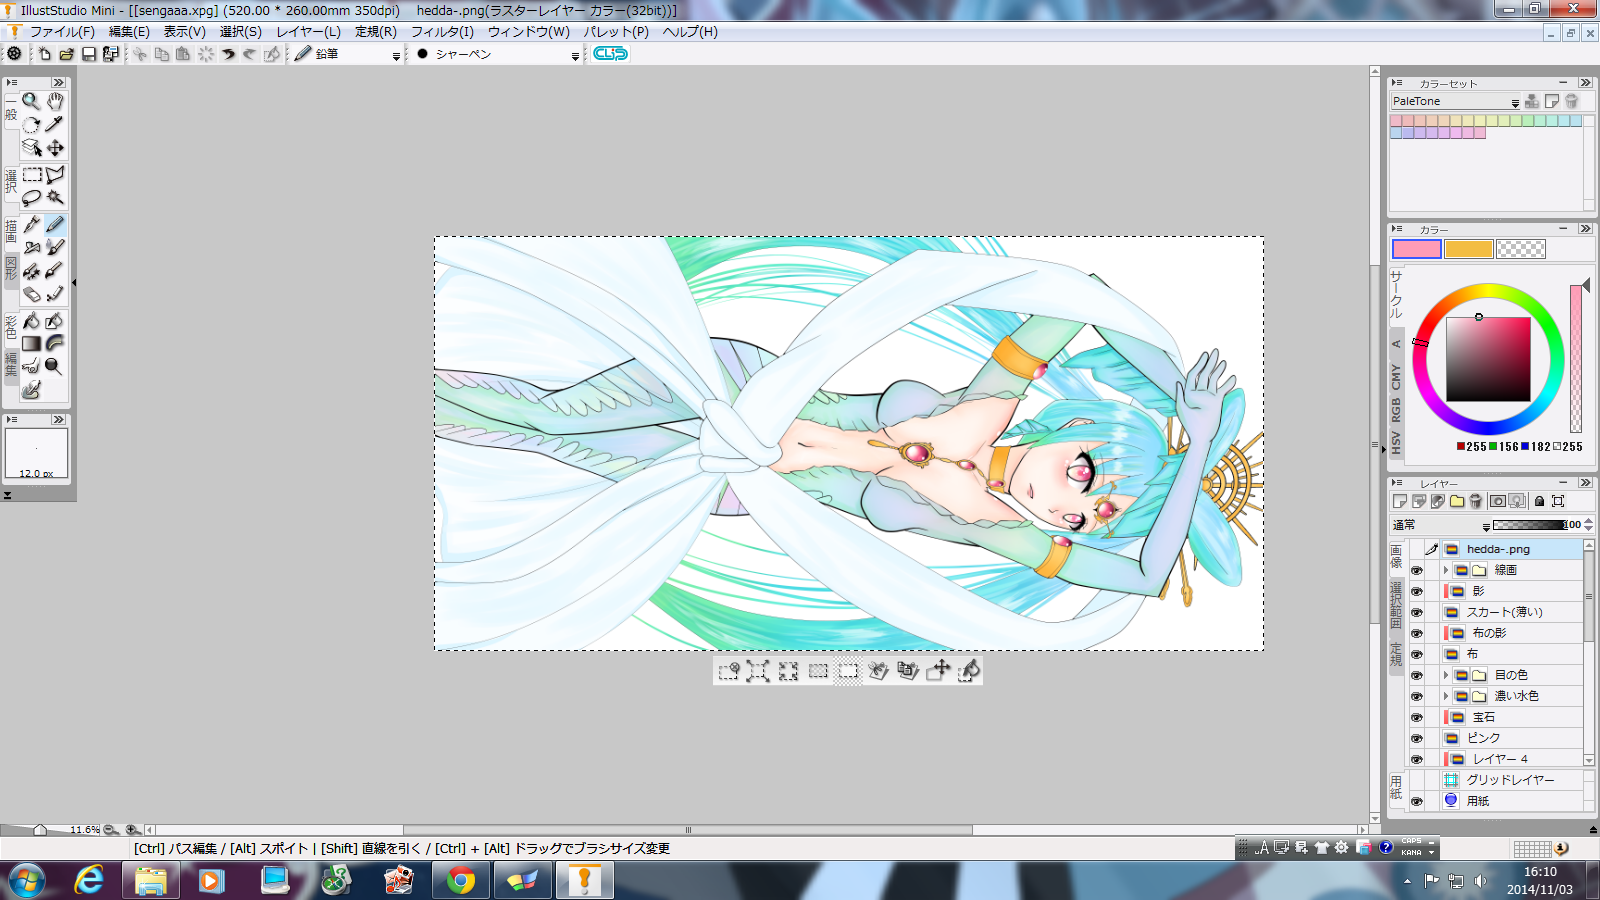The width and height of the screenshot is (1600, 900).
Task: Expand the 目の色 layer folder
Action: click(x=1445, y=675)
